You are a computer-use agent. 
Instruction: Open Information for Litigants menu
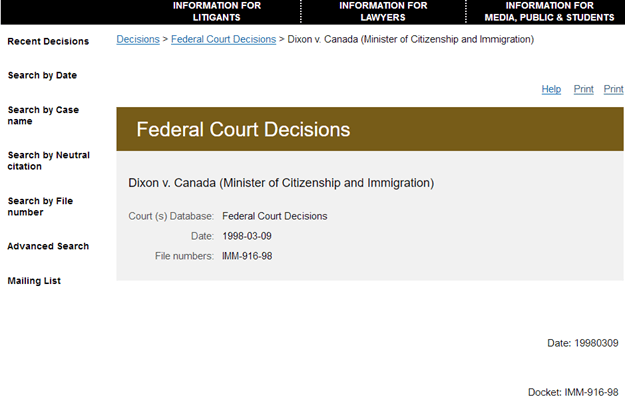[217, 11]
